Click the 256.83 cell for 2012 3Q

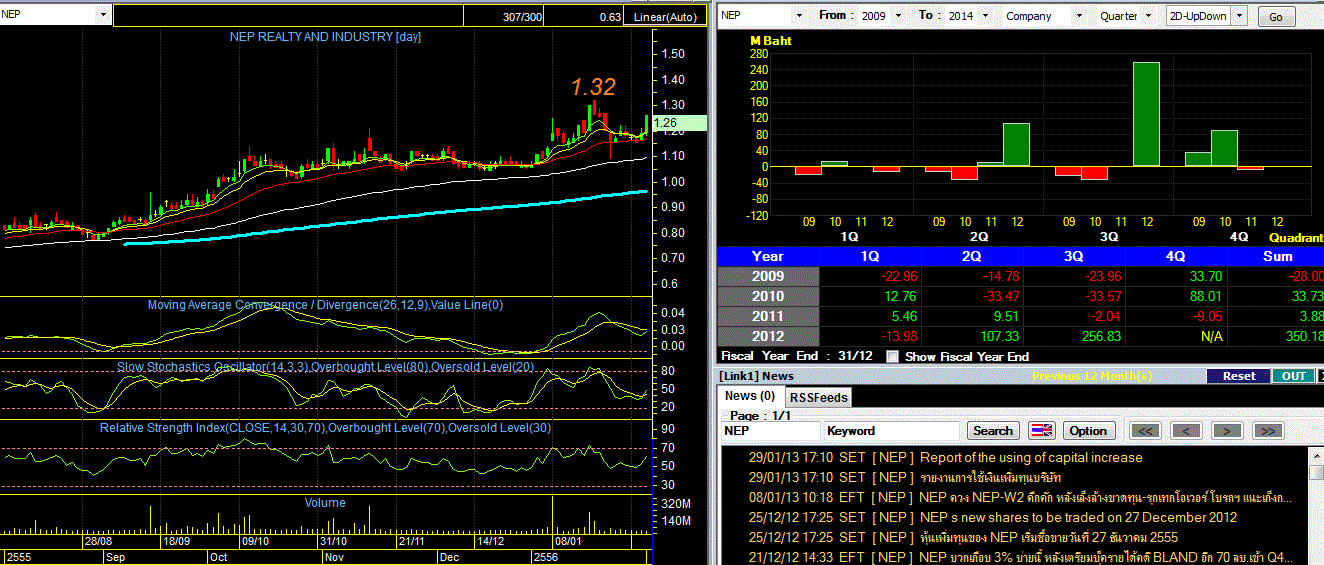(1074, 336)
